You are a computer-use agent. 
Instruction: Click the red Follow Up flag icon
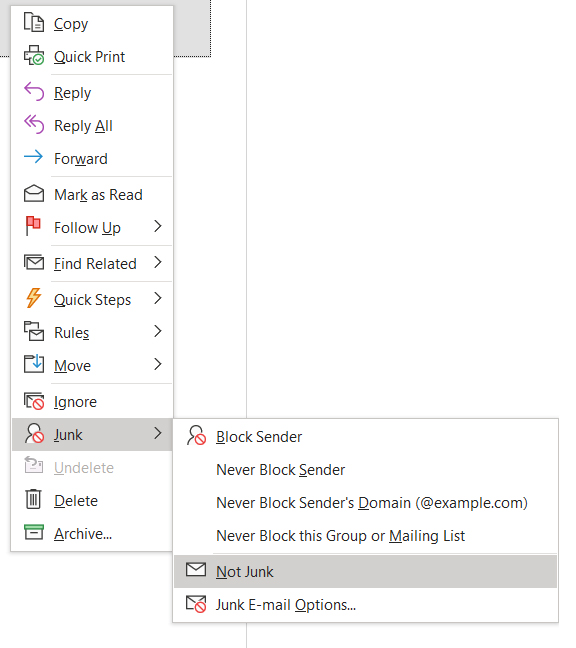(x=33, y=226)
